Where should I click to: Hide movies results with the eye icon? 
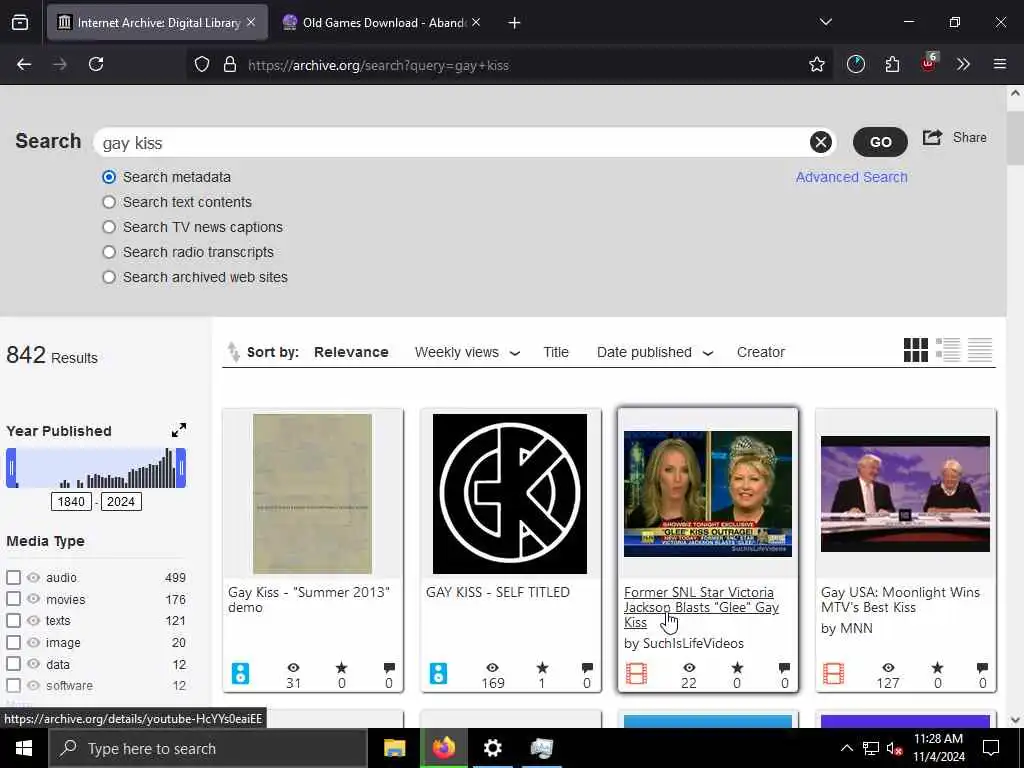pyautogui.click(x=33, y=599)
